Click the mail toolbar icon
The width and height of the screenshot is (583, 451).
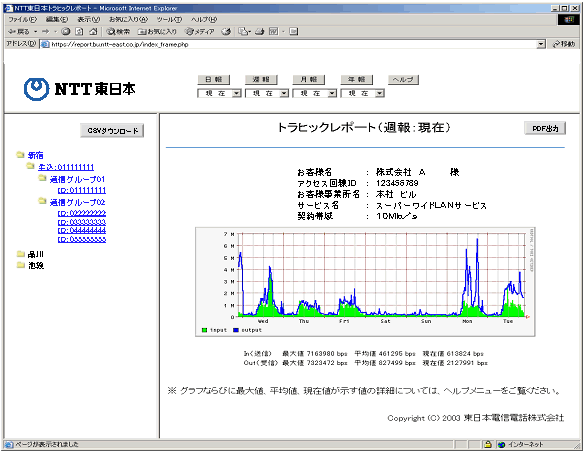(x=243, y=32)
